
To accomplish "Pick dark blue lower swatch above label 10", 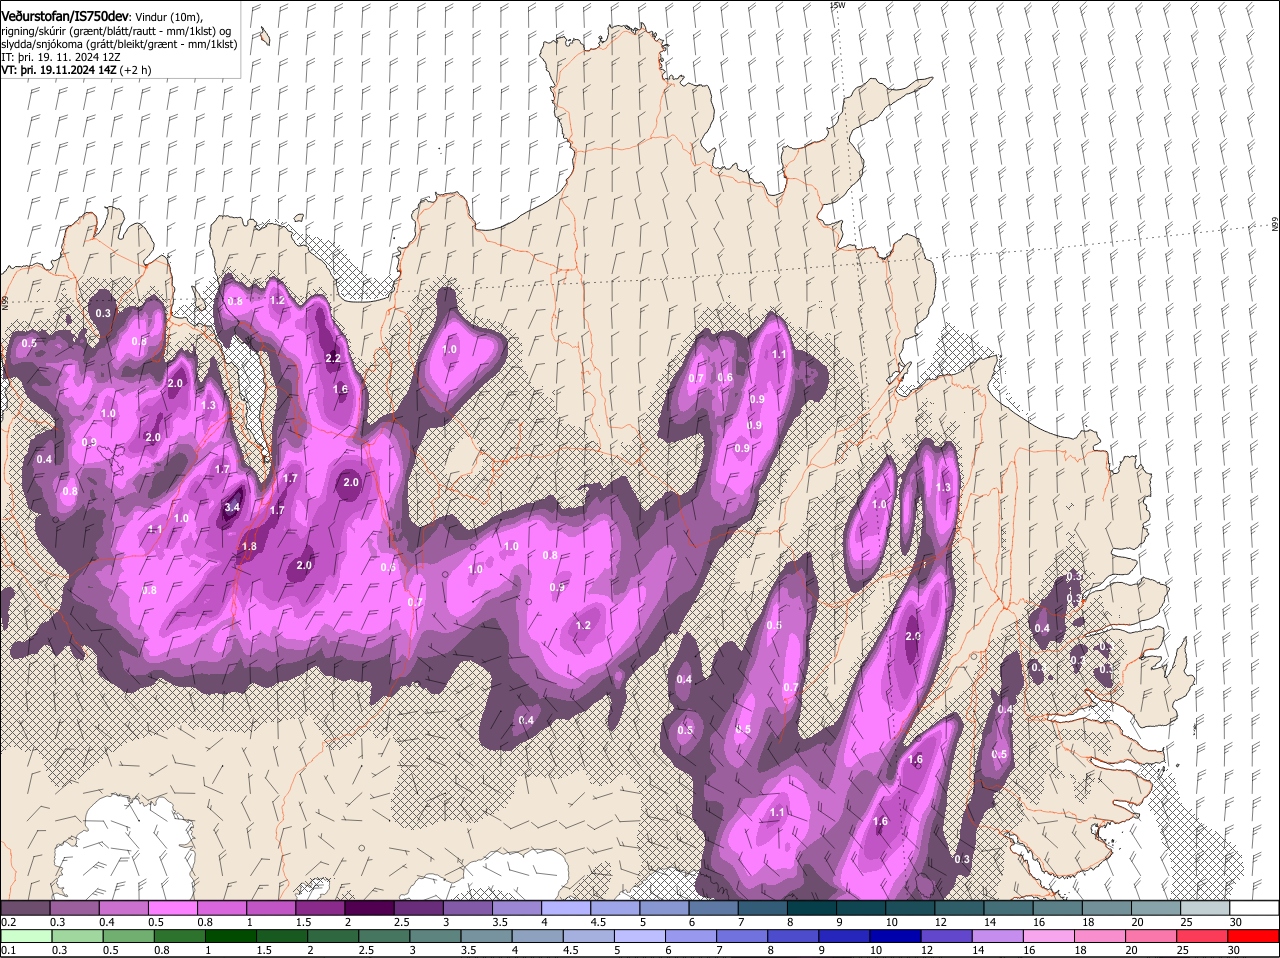I will (x=897, y=936).
